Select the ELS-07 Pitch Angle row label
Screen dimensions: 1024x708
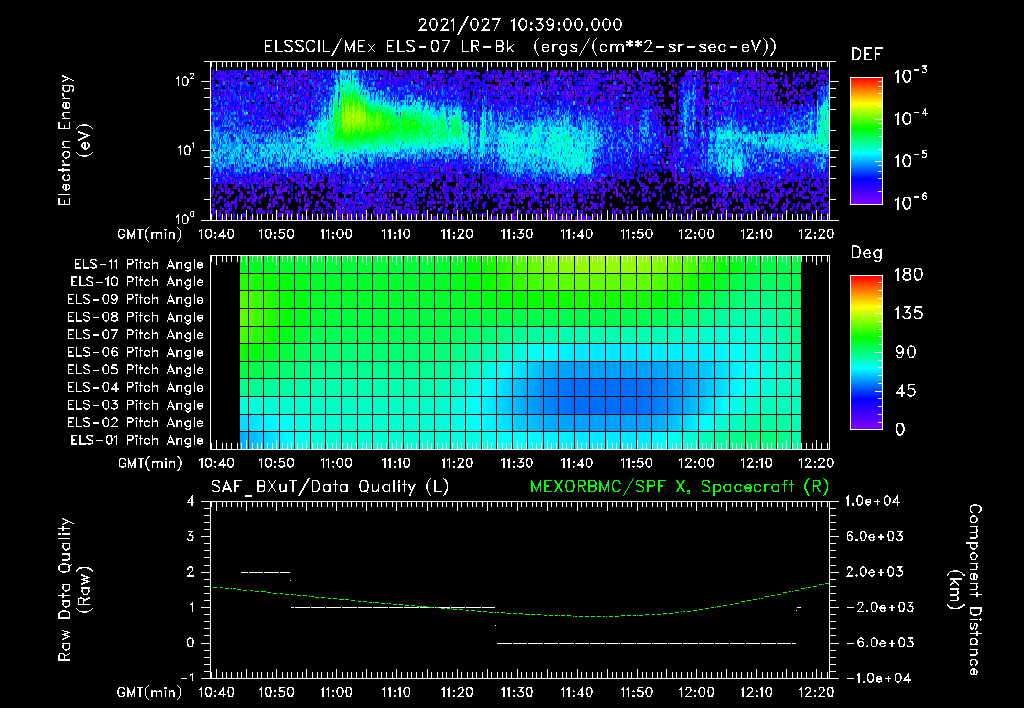[x=136, y=334]
